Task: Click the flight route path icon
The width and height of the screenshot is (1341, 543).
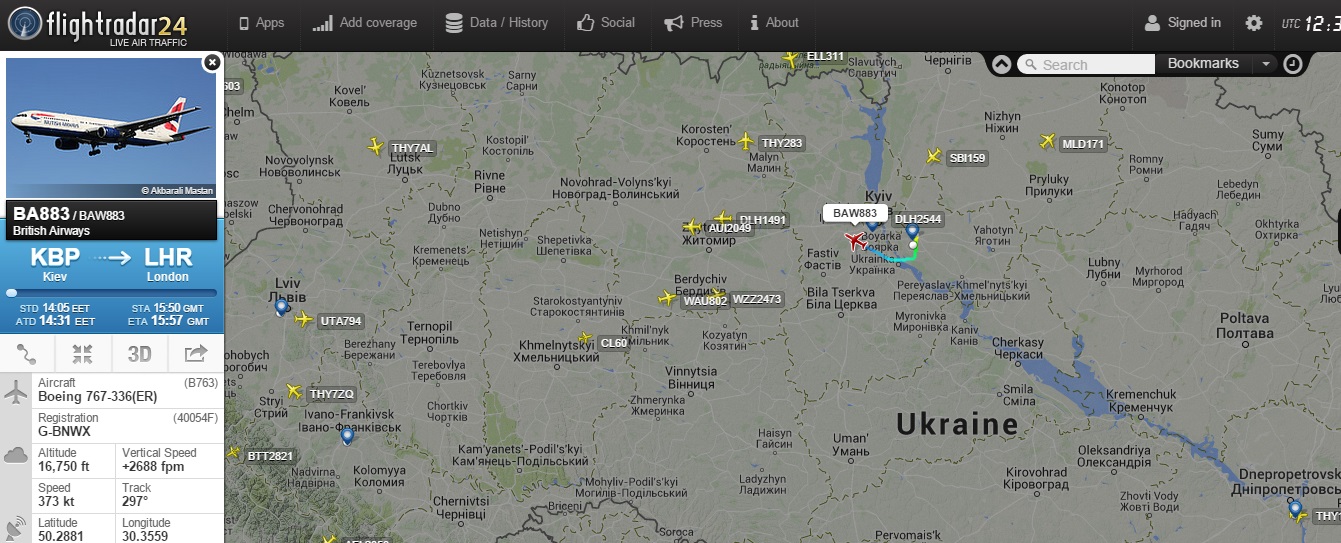Action: click(27, 354)
